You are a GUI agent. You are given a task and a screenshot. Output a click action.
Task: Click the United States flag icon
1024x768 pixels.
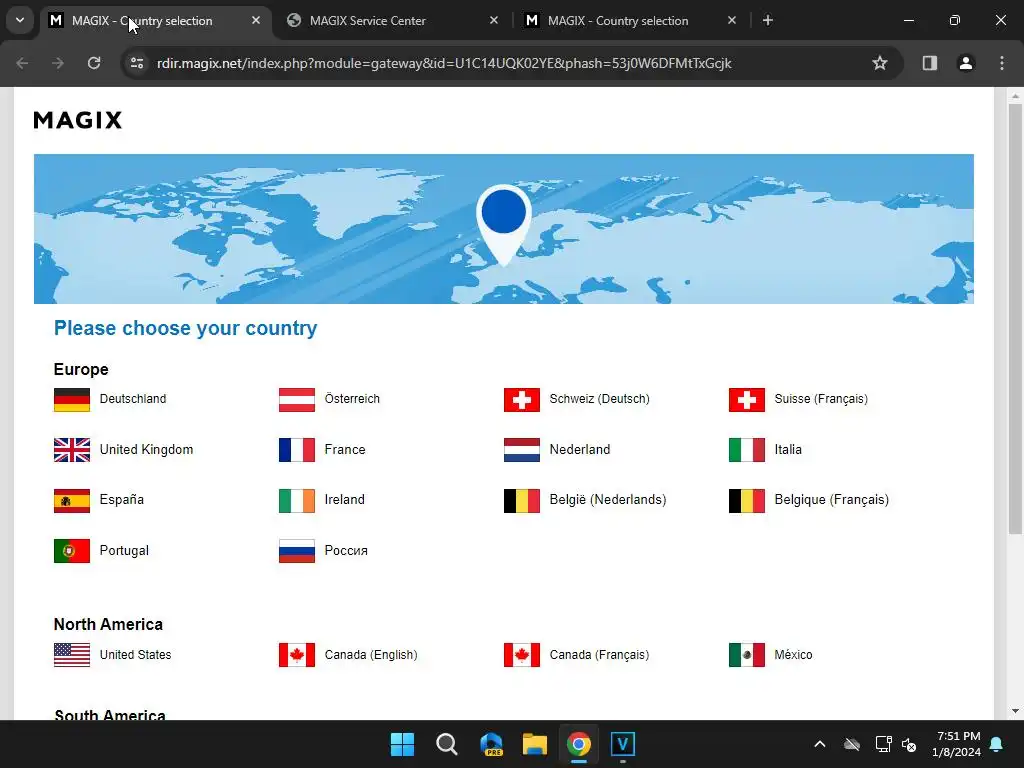tap(72, 655)
